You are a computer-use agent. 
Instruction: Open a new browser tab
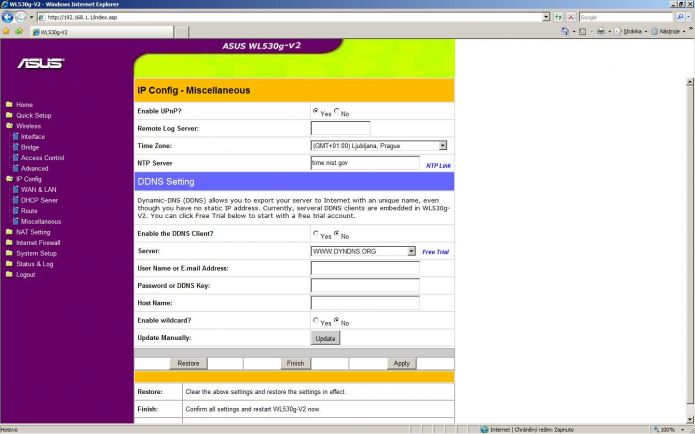point(181,32)
